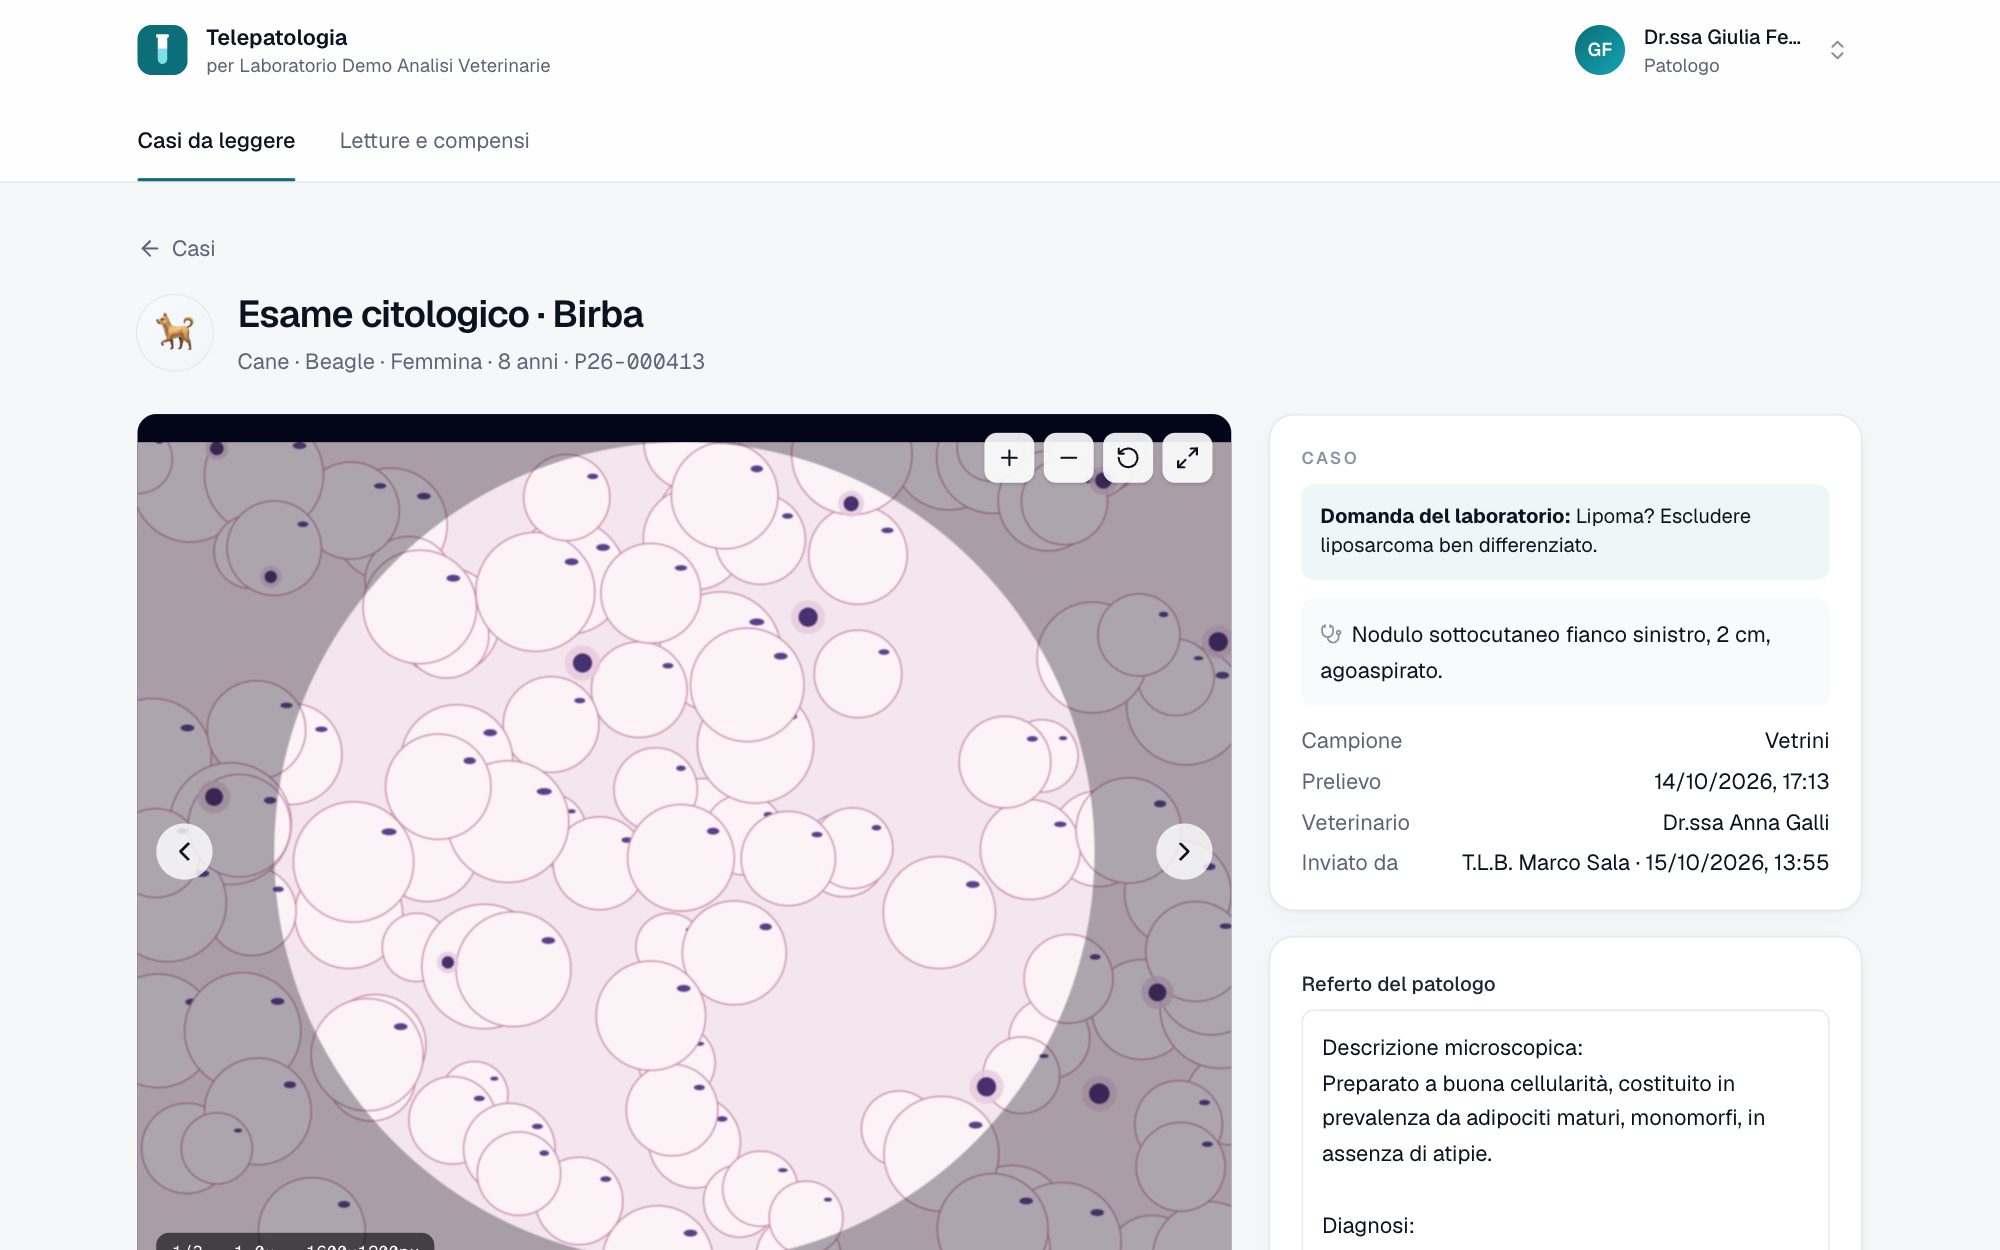Viewport: 2000px width, 1250px height.
Task: Click the cytology slide image
Action: point(684,845)
